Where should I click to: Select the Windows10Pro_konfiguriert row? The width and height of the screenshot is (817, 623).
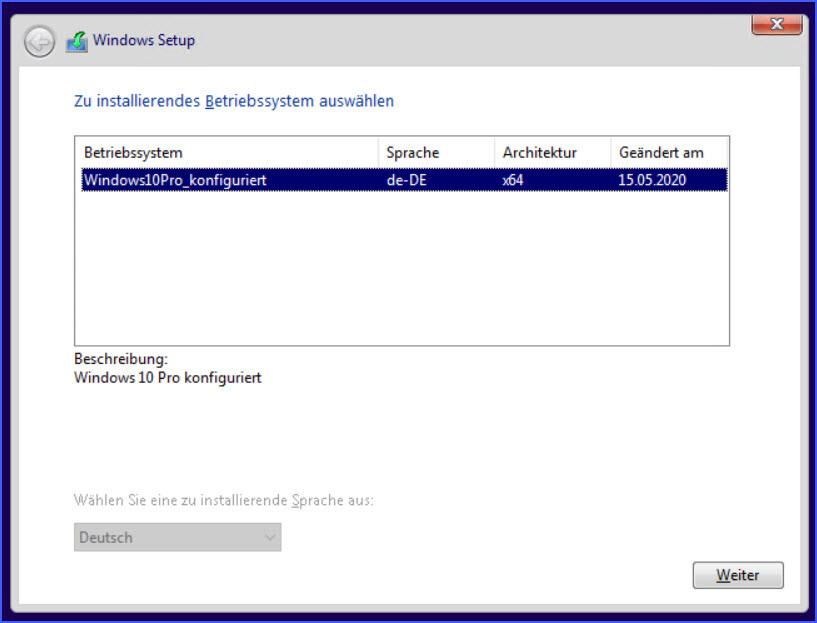coord(404,180)
